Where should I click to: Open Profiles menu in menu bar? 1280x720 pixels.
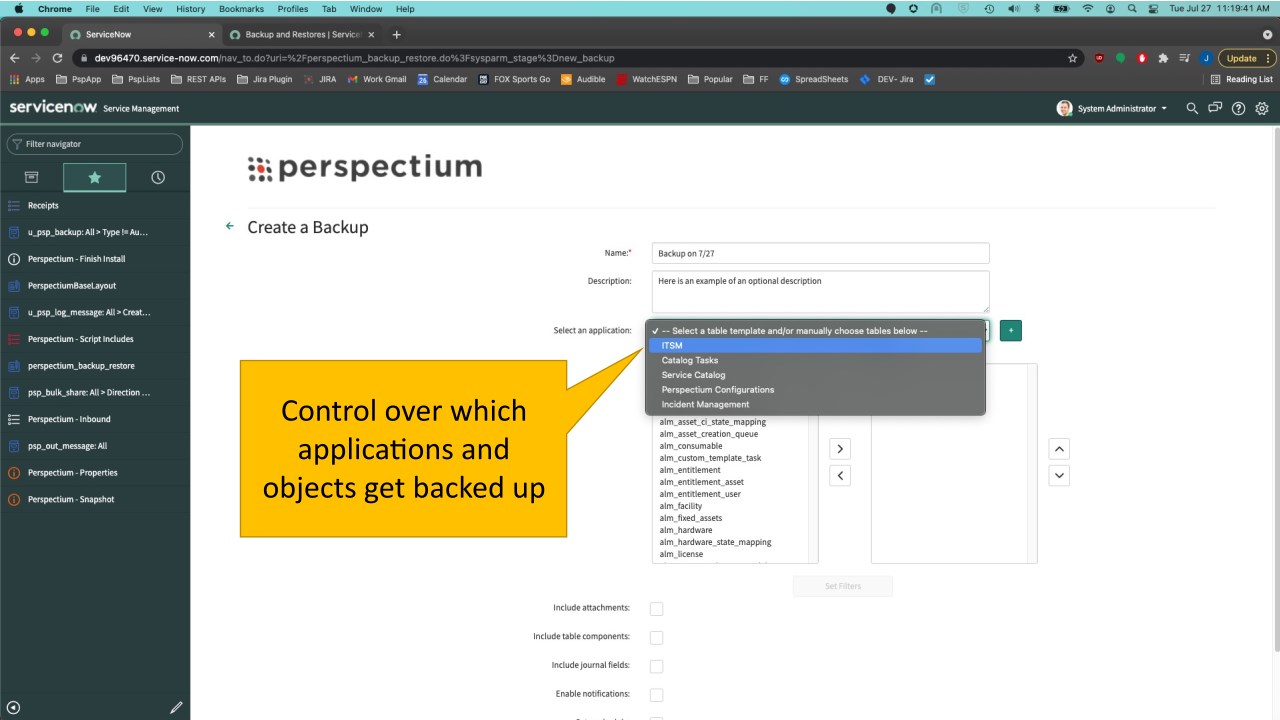point(293,8)
